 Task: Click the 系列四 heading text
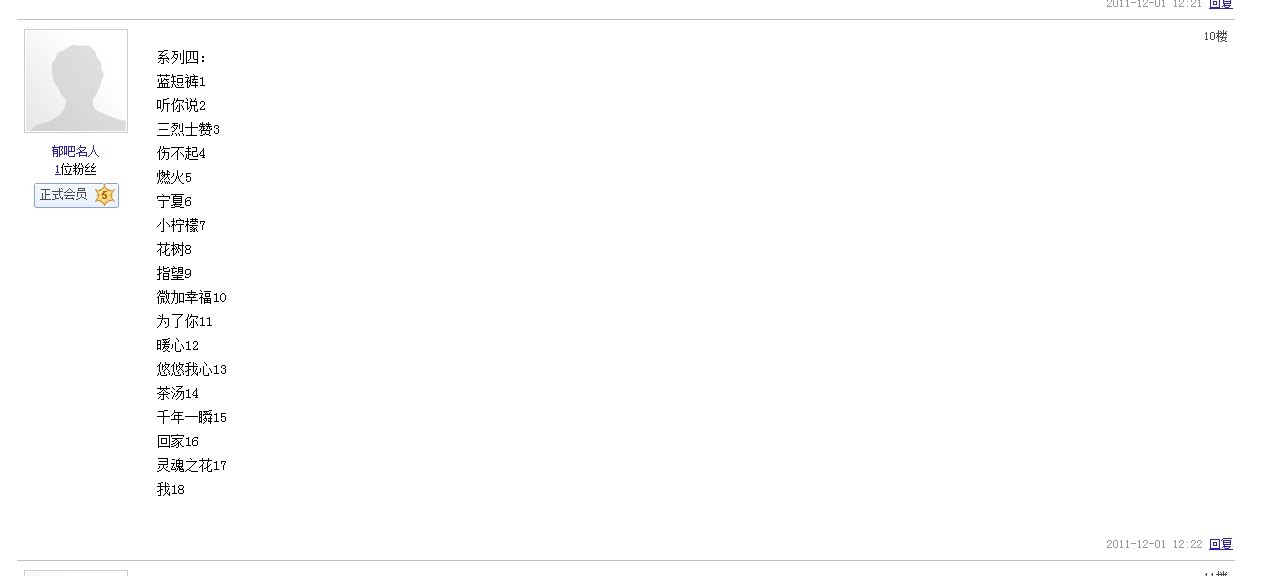tap(181, 57)
